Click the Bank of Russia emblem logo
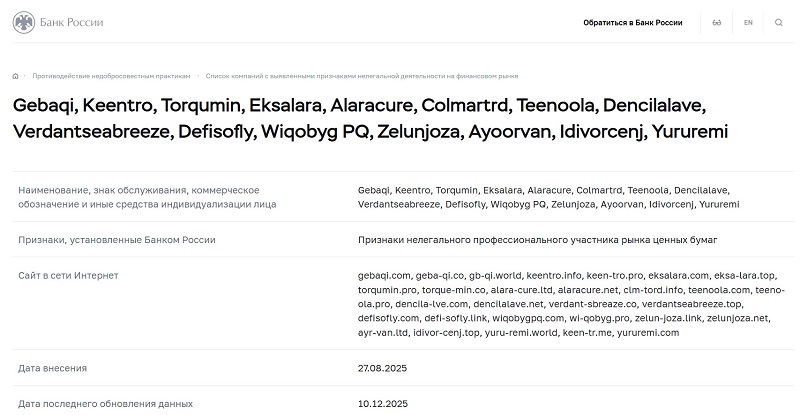 click(22, 22)
